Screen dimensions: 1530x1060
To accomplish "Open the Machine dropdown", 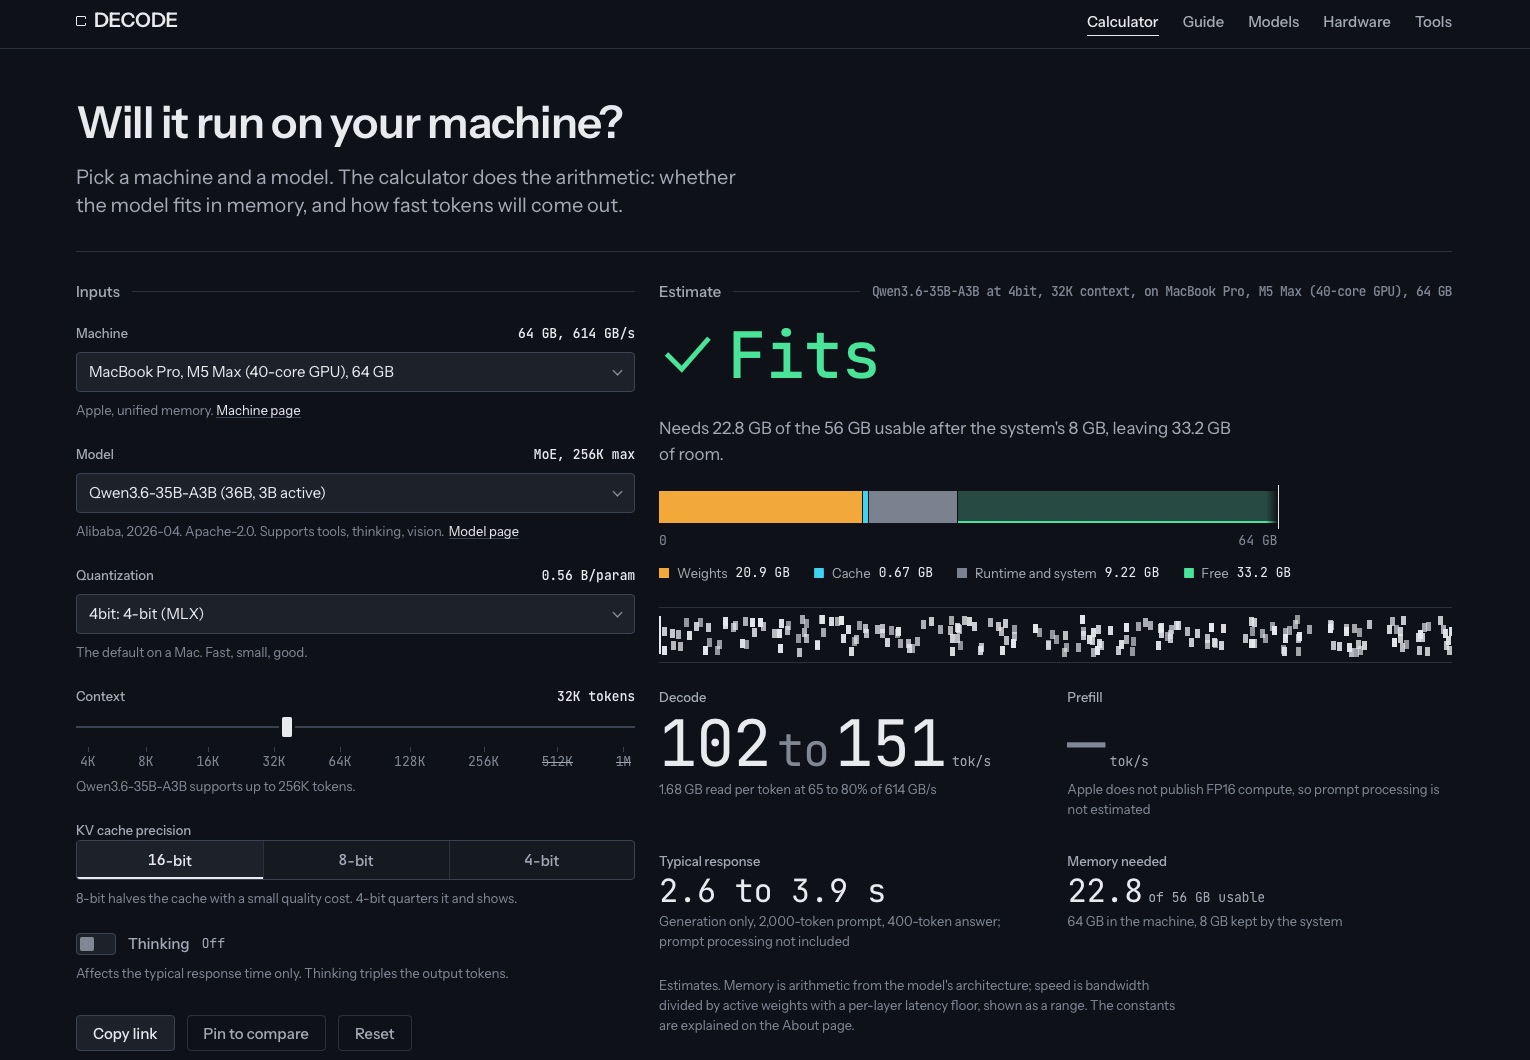I will point(355,372).
